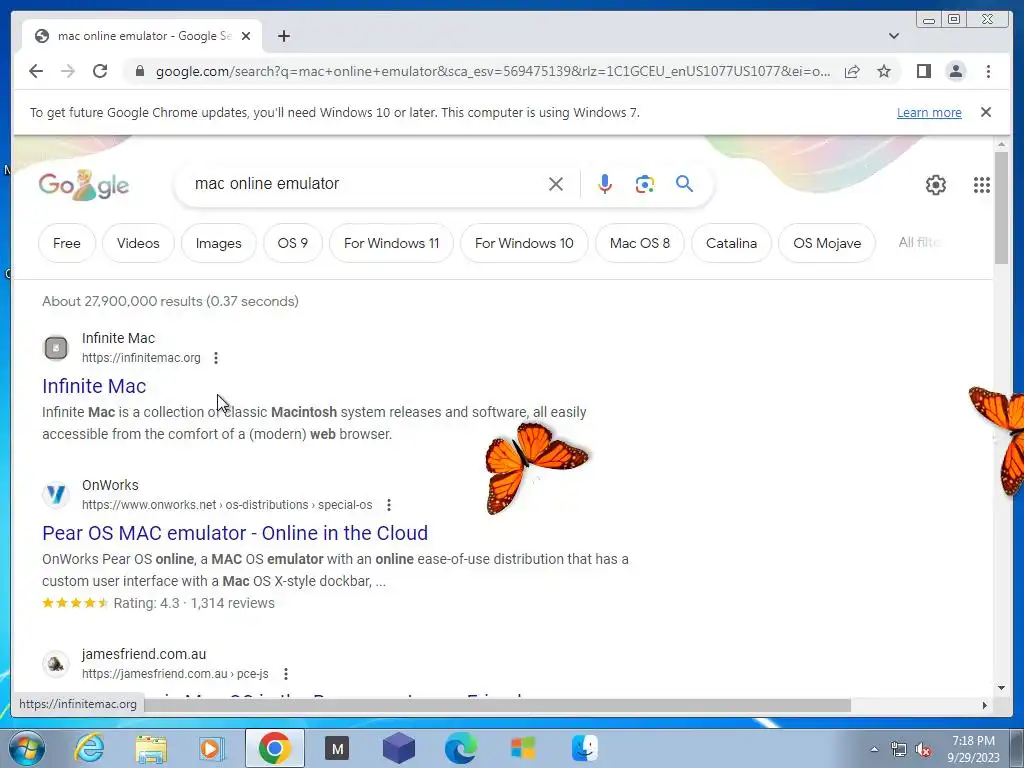Open more options for the OnWorks result
Viewport: 1024px width, 768px height.
point(389,505)
